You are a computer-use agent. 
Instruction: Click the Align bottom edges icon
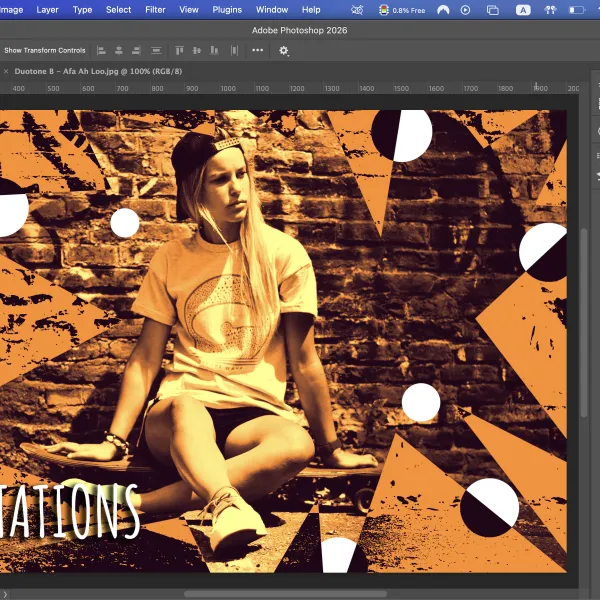(214, 51)
